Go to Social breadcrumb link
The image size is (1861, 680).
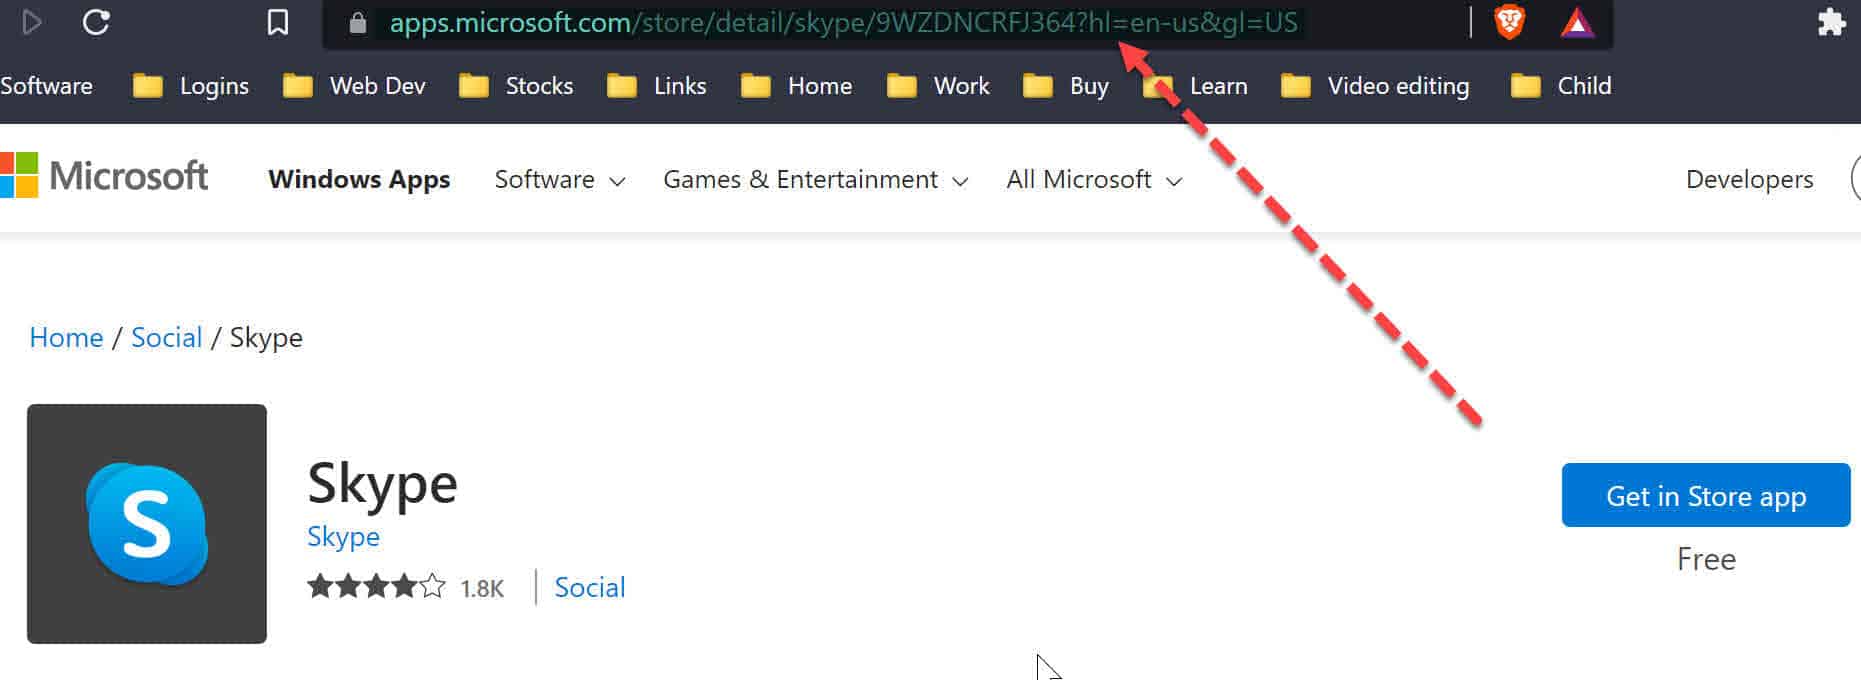(166, 338)
